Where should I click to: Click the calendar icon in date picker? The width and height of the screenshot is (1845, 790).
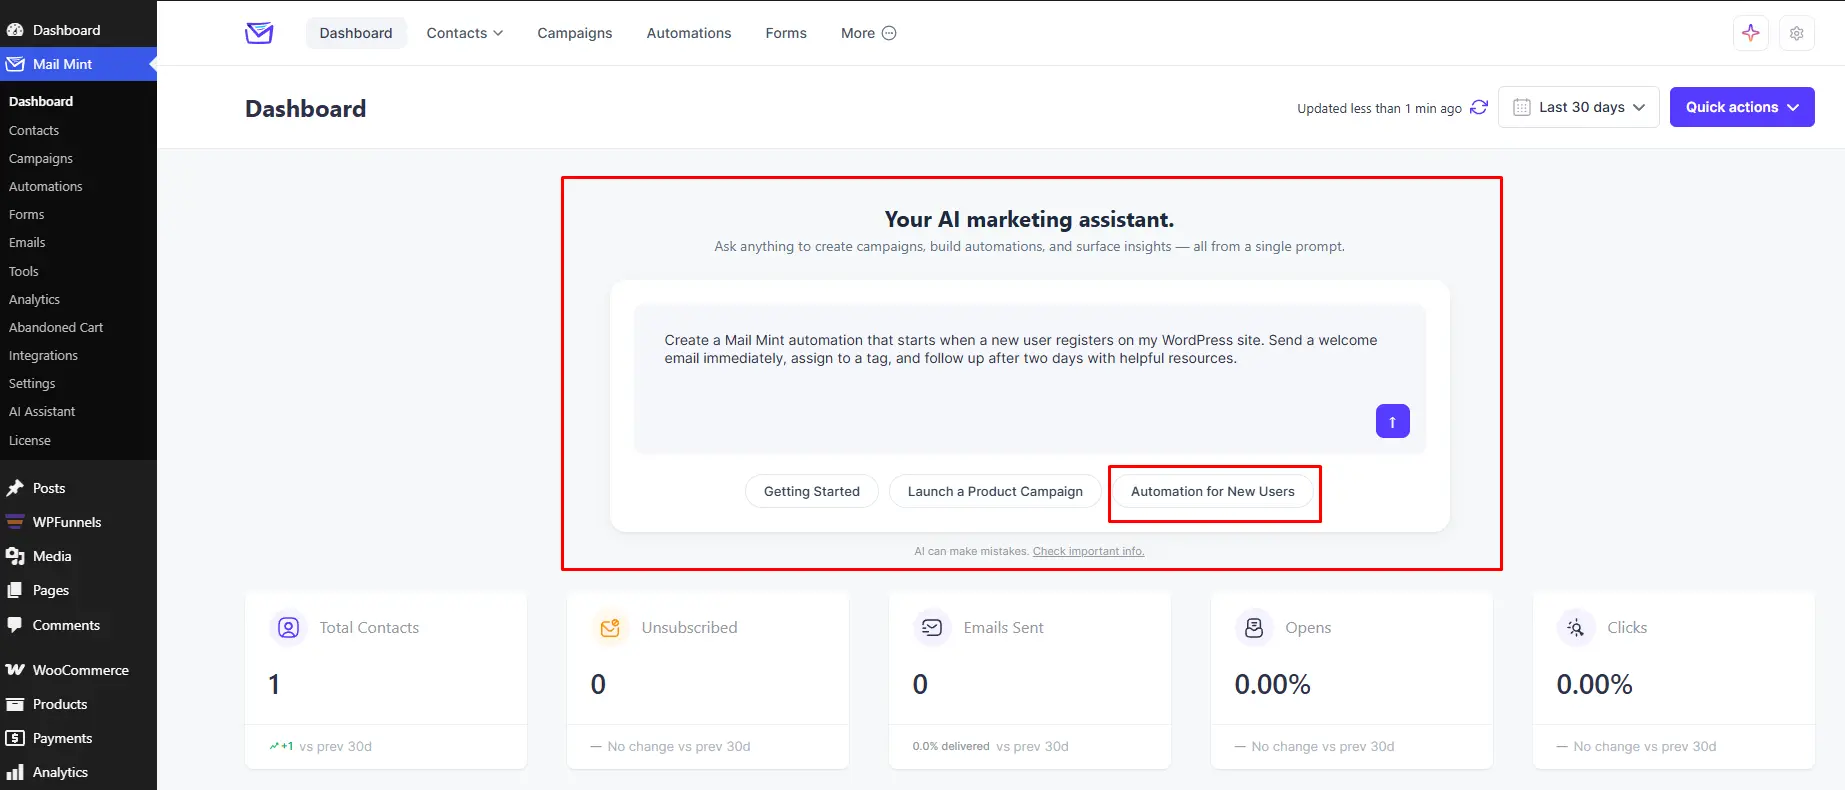[1522, 107]
